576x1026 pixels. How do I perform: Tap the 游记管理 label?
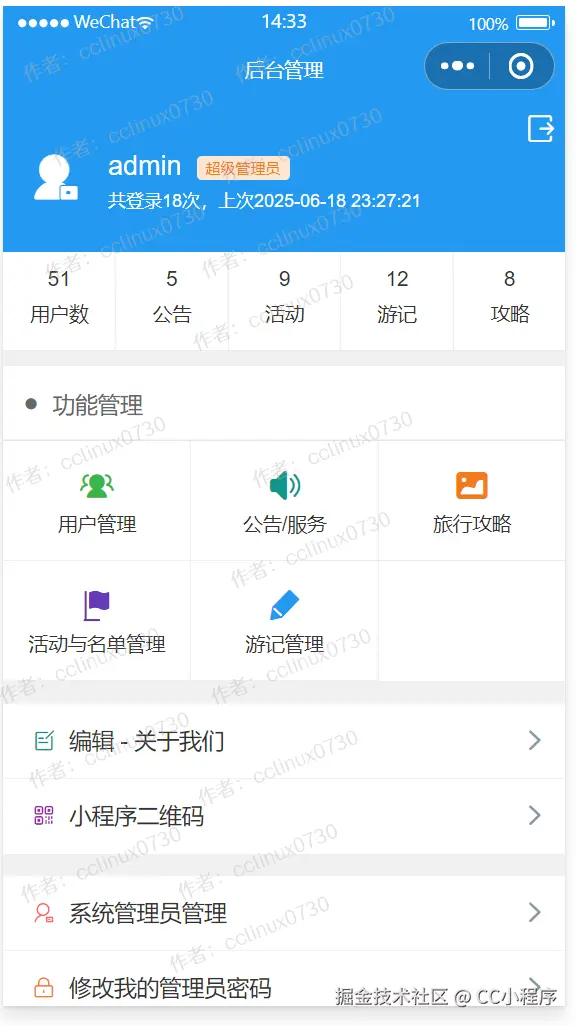[285, 645]
